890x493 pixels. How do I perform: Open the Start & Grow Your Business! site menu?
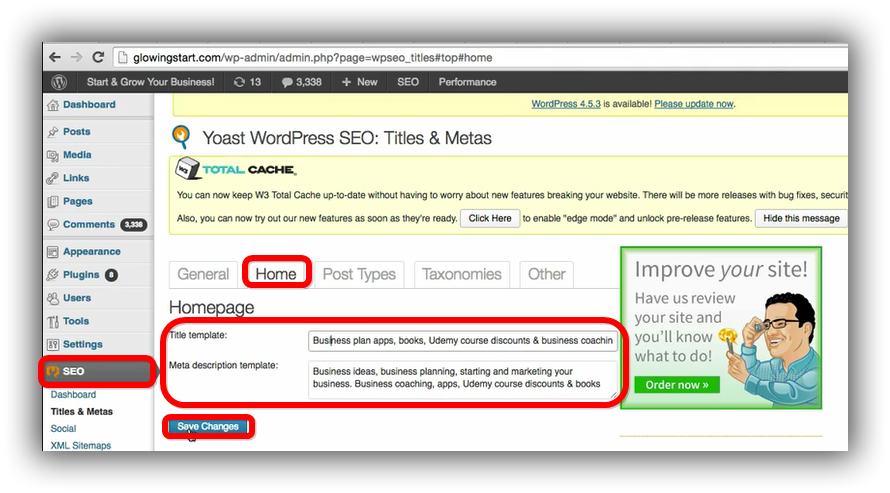150,82
